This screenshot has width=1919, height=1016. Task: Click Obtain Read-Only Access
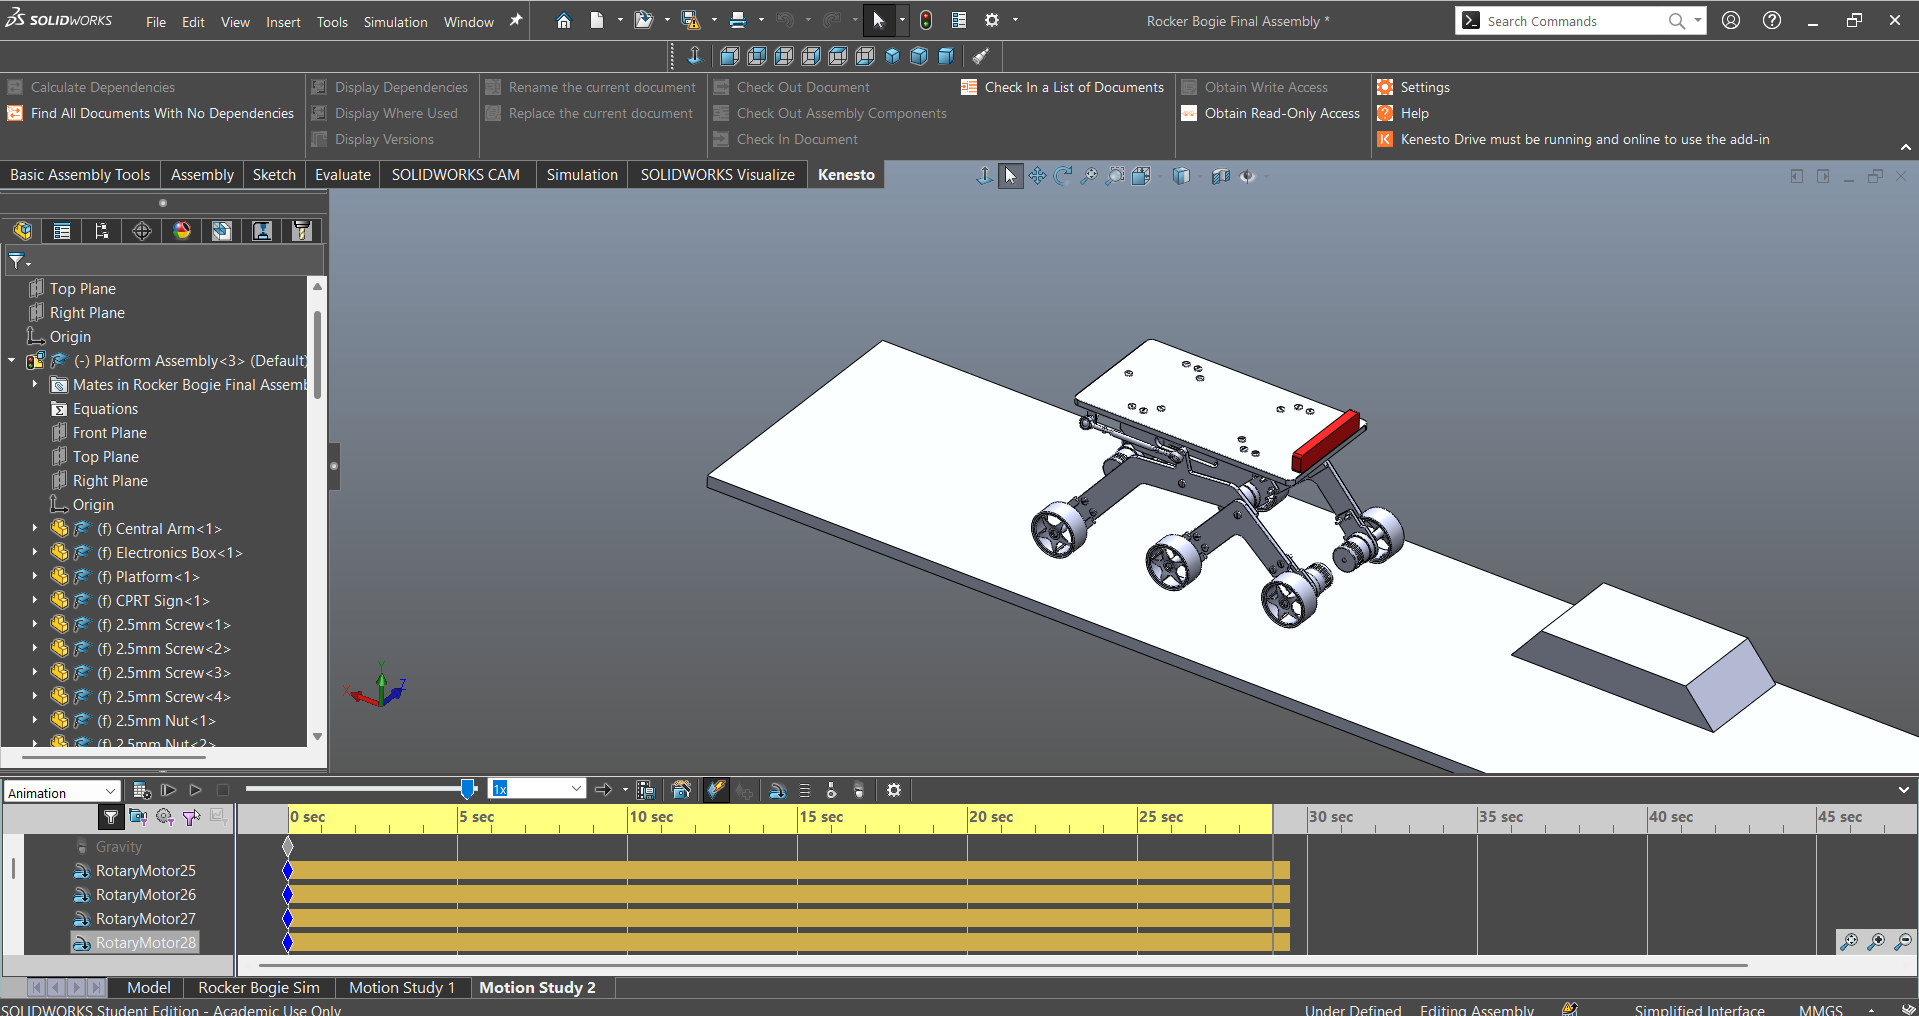pos(1270,113)
